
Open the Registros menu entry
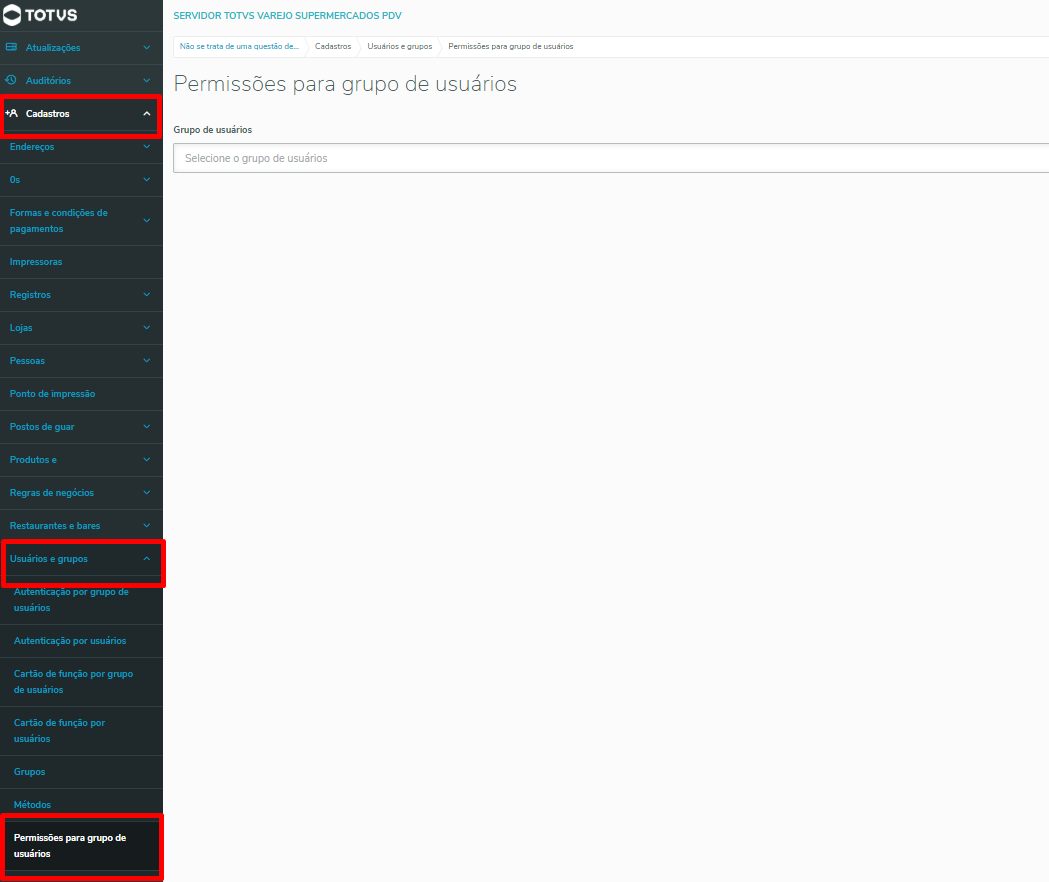[81, 294]
